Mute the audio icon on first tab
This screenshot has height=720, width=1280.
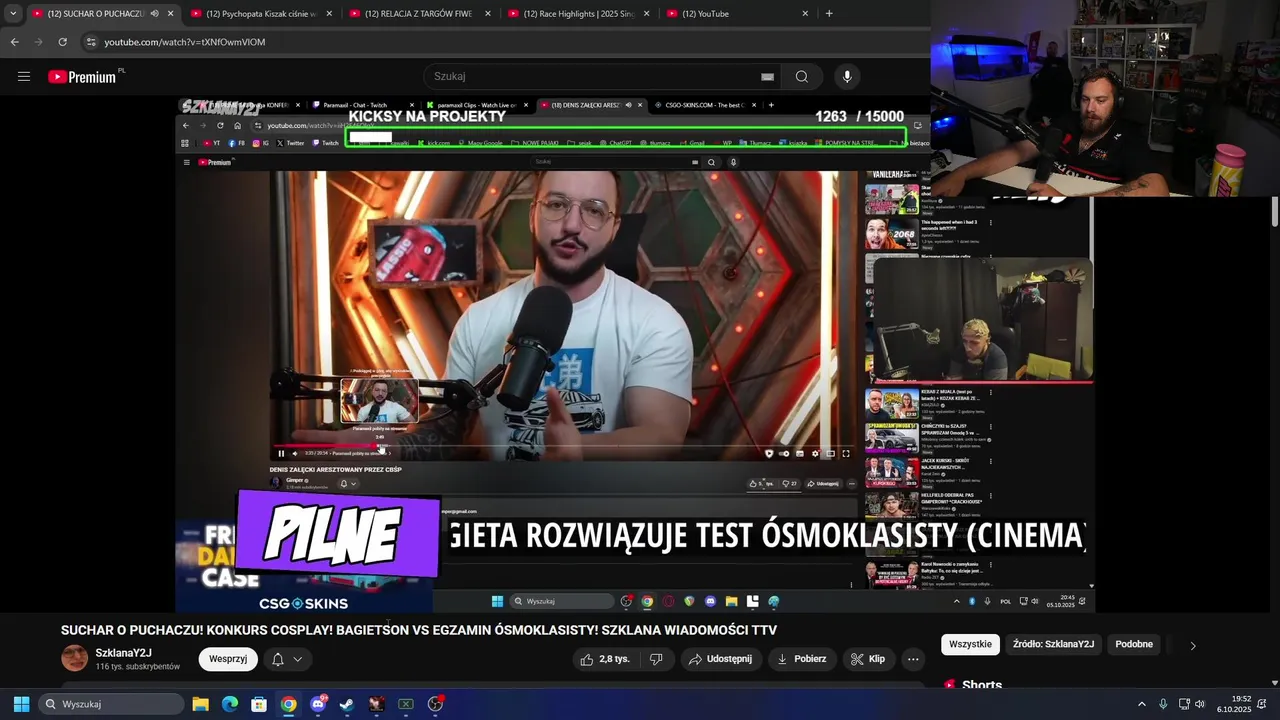pos(154,14)
